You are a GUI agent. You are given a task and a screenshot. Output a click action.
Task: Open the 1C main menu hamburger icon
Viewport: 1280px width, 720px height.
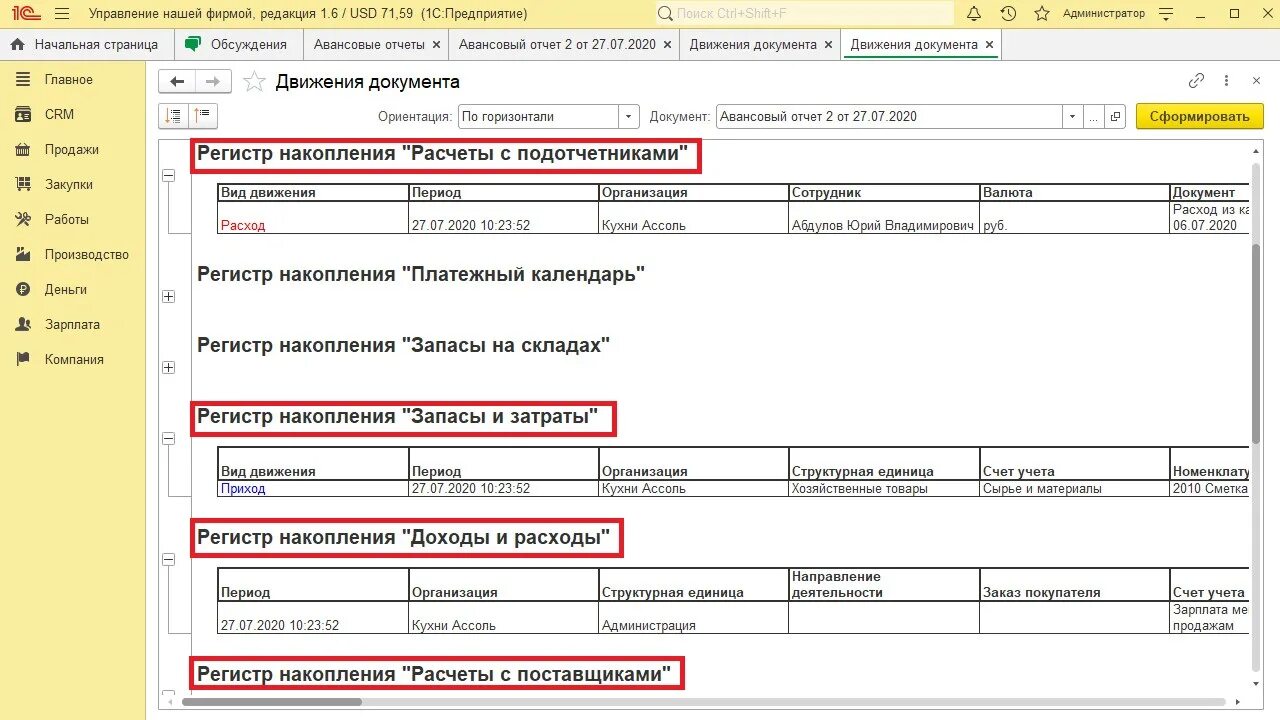[x=62, y=14]
